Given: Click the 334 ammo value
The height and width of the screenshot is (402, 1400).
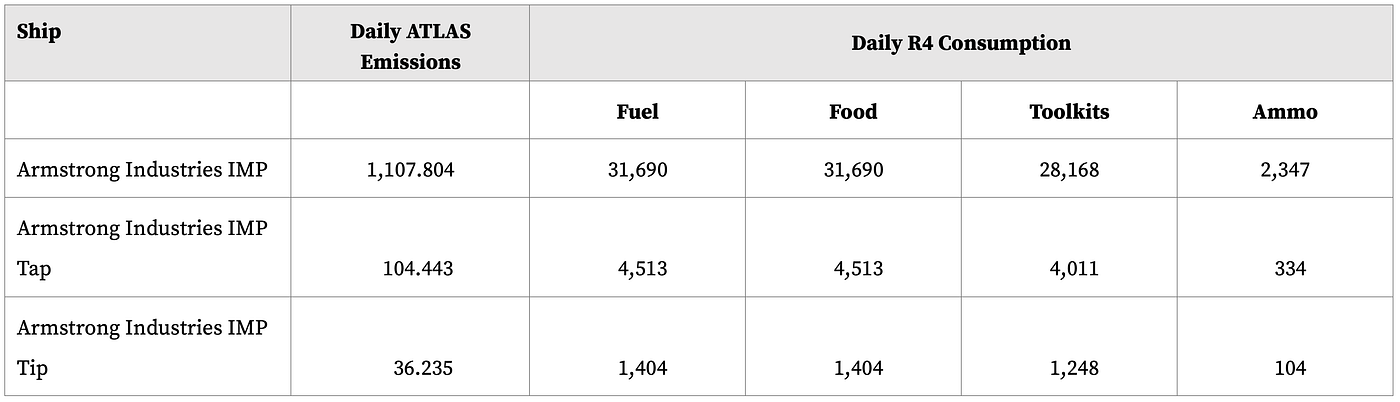Looking at the screenshot, I should 1290,268.
